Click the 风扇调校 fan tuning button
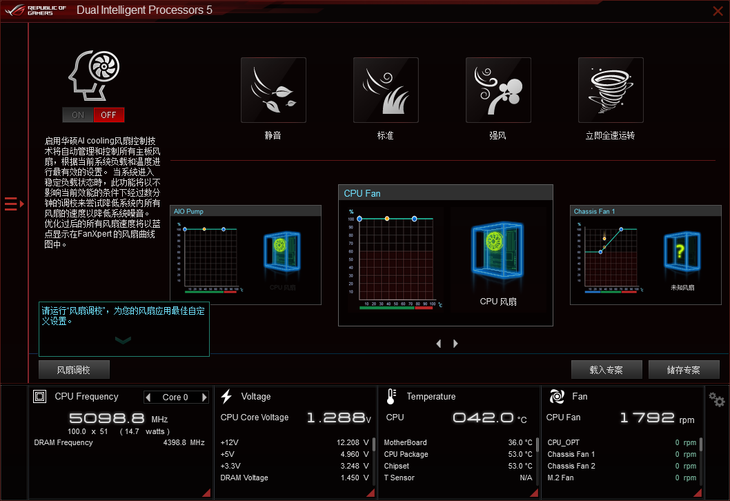This screenshot has height=501, width=730. coord(73,370)
